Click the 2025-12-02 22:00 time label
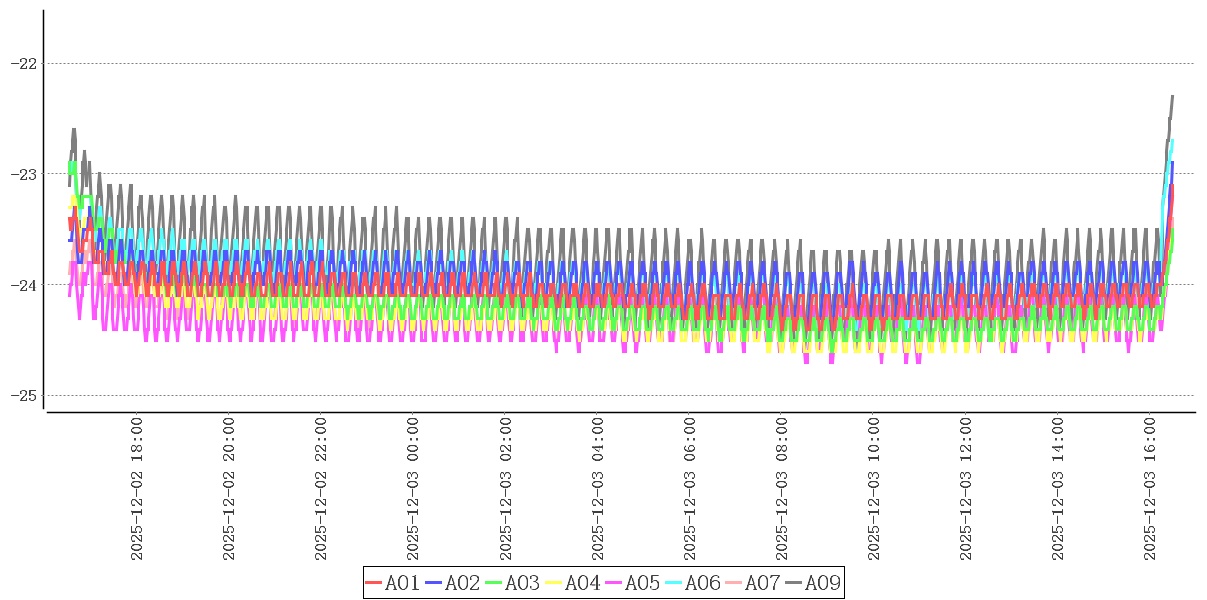This screenshot has width=1207, height=600. click(322, 490)
